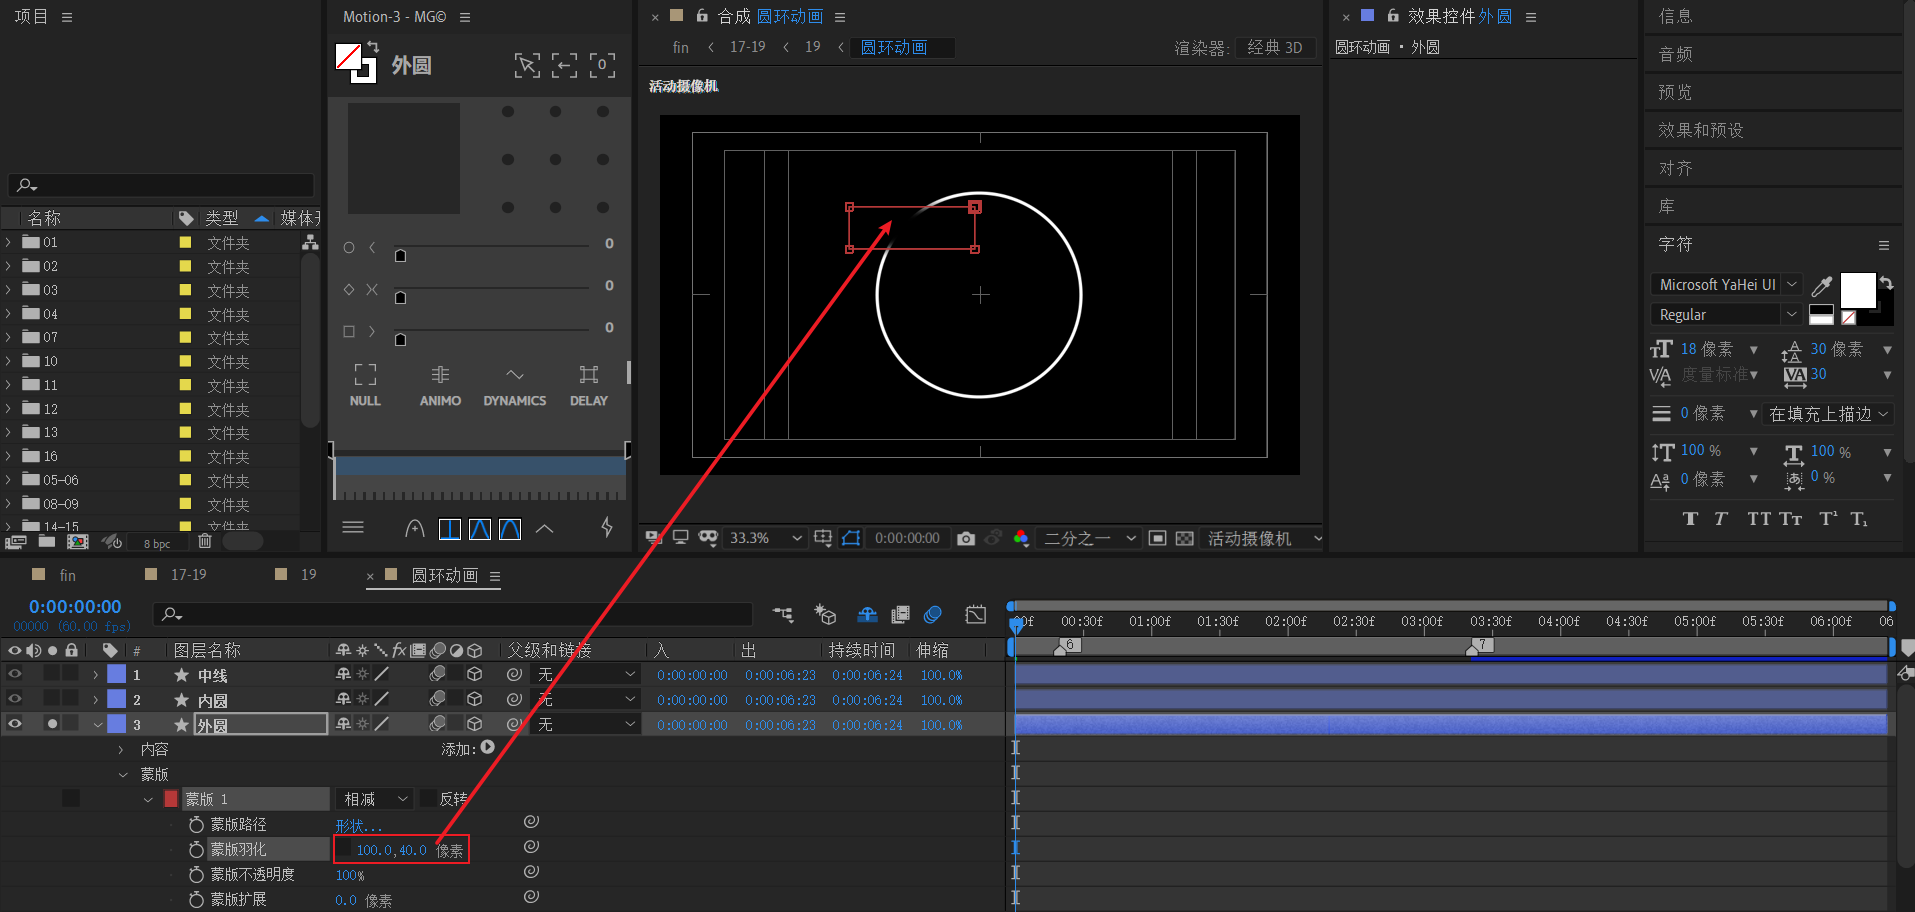
Task: Hide the 内圆 layer using its eye icon
Action: [15, 699]
